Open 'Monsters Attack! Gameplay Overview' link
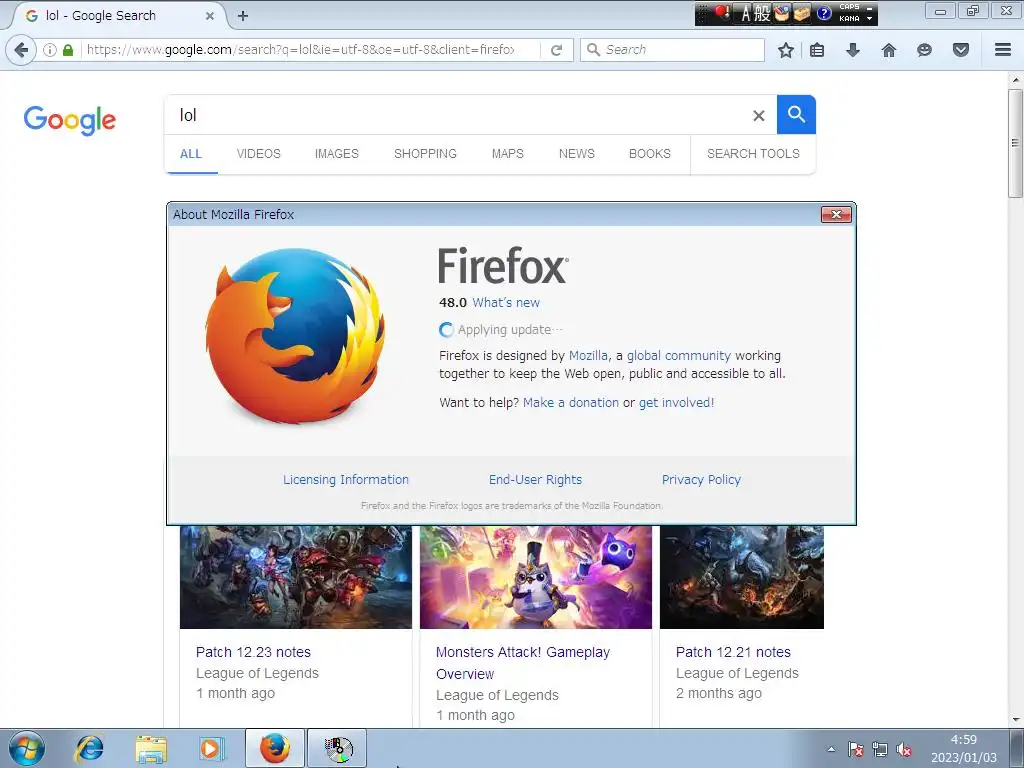This screenshot has height=768, width=1024. 523,663
